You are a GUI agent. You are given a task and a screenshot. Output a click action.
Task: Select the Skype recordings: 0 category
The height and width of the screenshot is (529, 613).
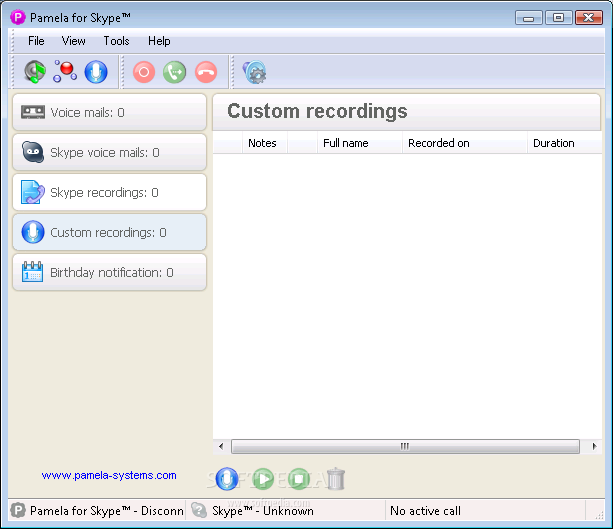[x=109, y=192]
